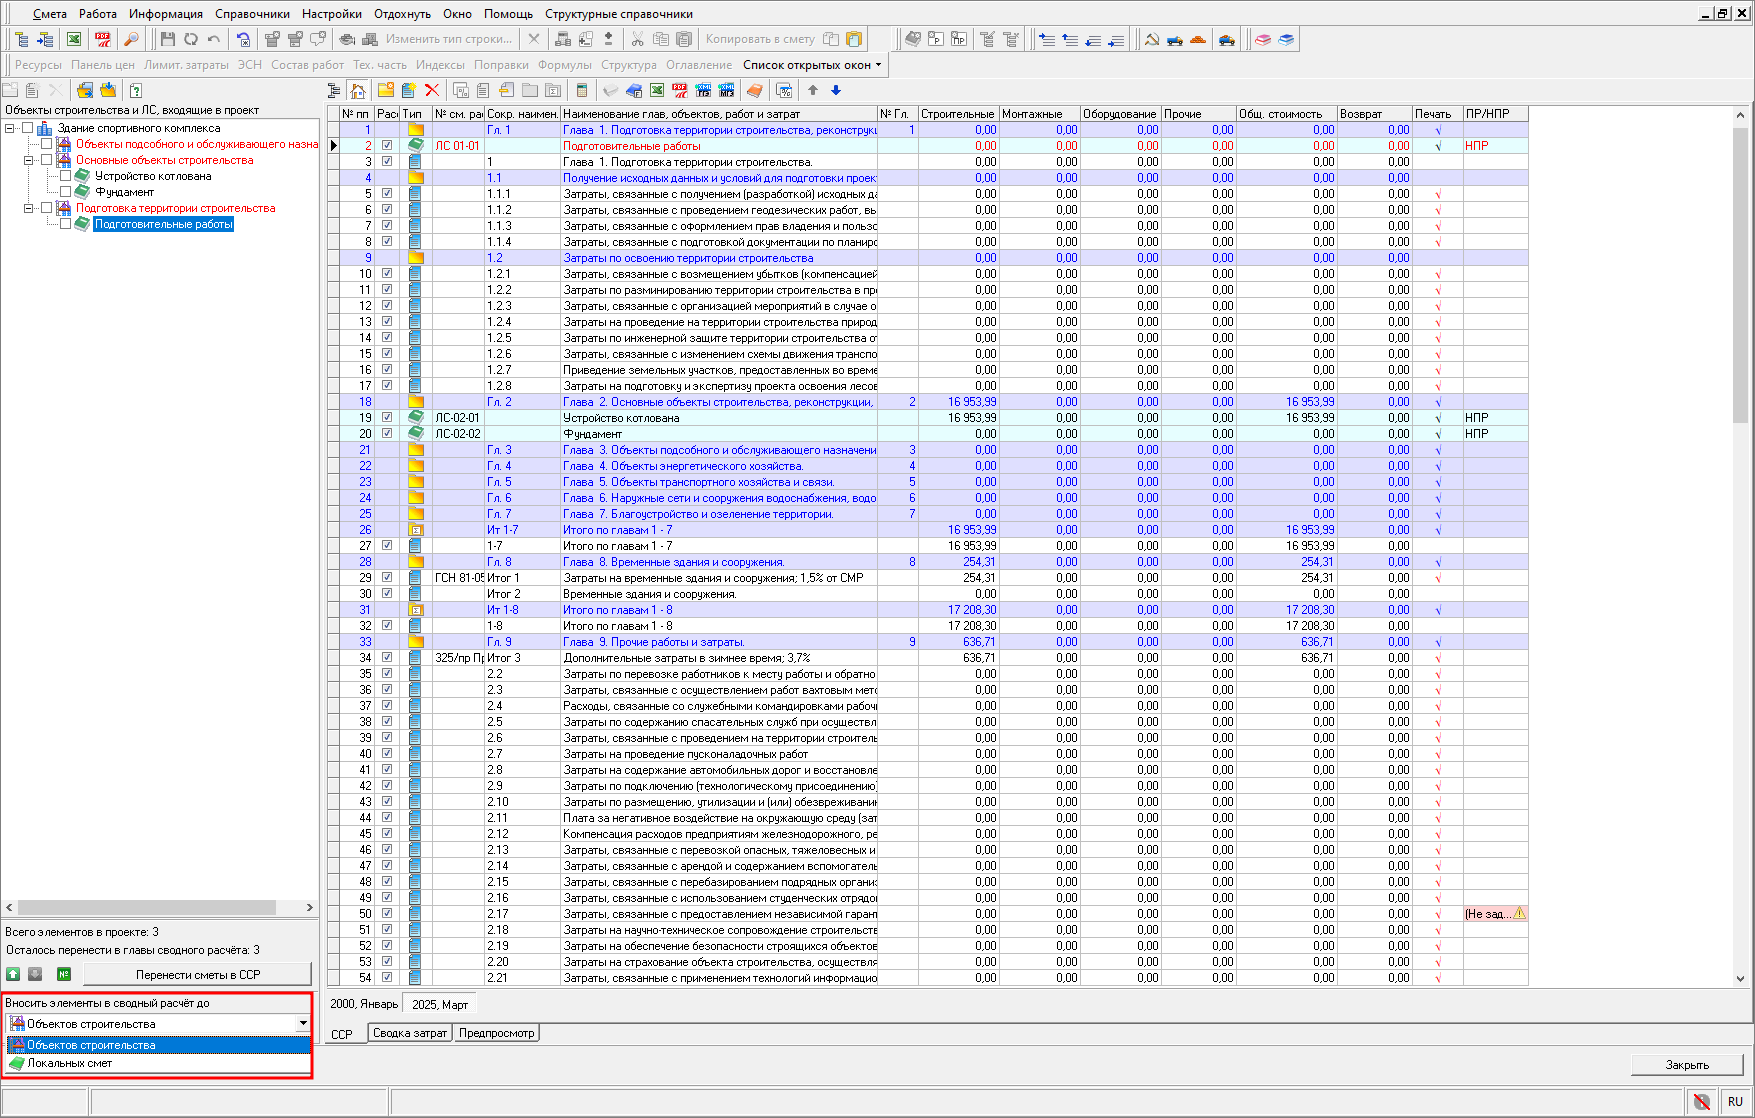Screen dimensions: 1755x1118
Task: Check the Здание спортивного комплекса checkbox
Action: (28, 128)
